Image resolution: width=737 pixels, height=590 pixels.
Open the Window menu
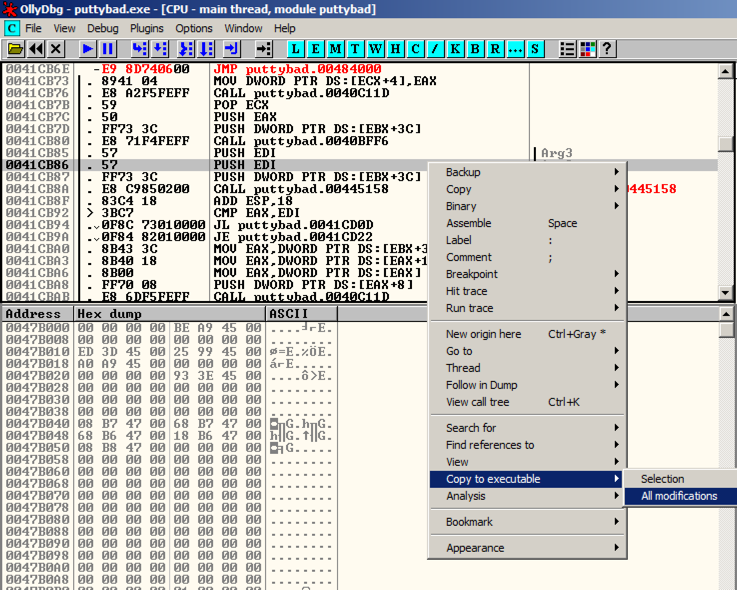243,28
